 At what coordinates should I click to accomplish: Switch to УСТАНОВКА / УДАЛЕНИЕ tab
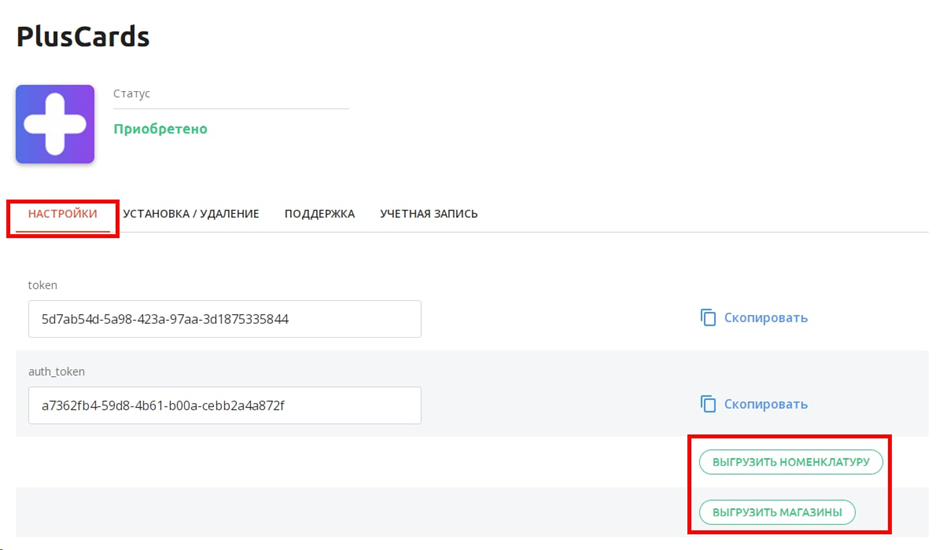pyautogui.click(x=191, y=214)
